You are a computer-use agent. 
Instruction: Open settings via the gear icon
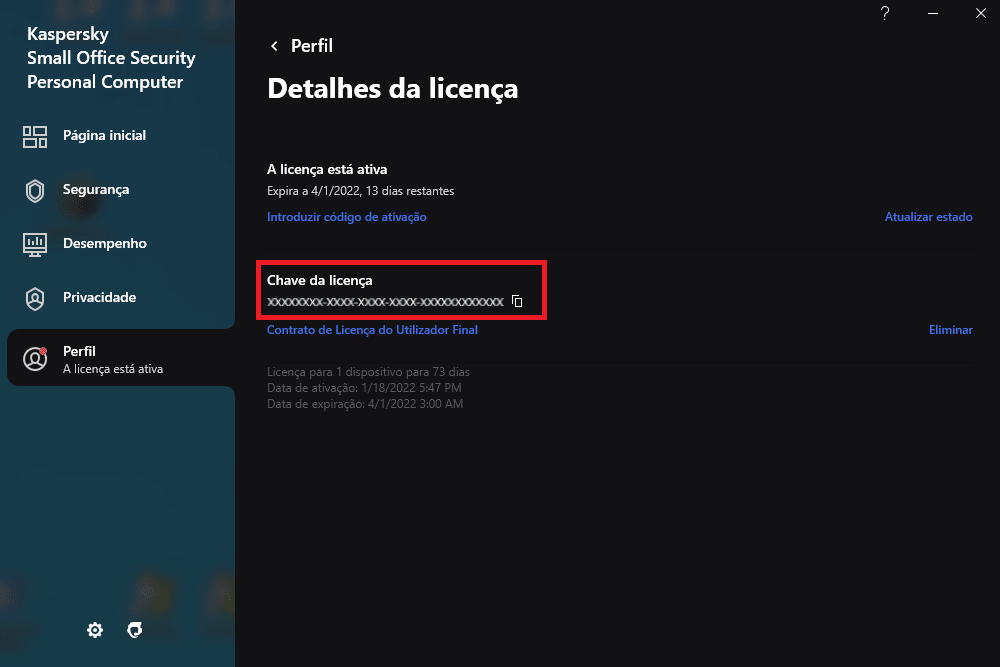pyautogui.click(x=95, y=630)
